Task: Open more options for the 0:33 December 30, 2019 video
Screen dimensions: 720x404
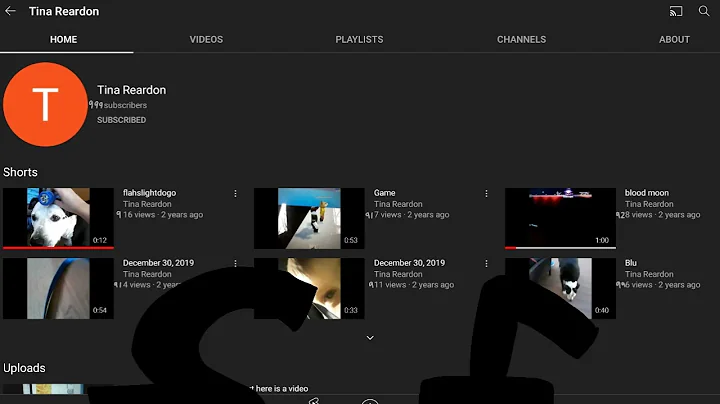Action: pyautogui.click(x=486, y=264)
